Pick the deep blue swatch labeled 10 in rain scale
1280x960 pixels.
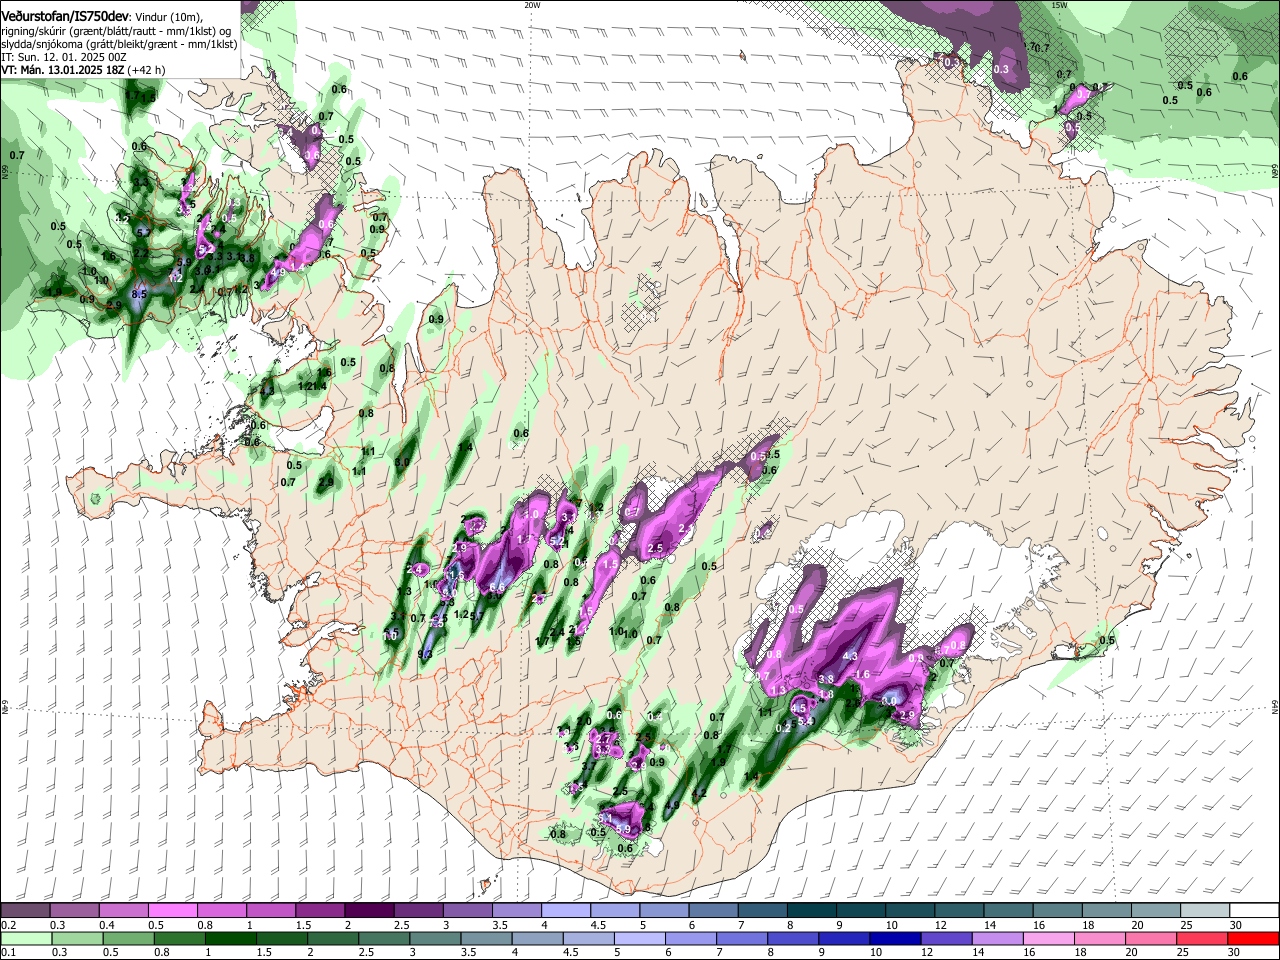[893, 939]
